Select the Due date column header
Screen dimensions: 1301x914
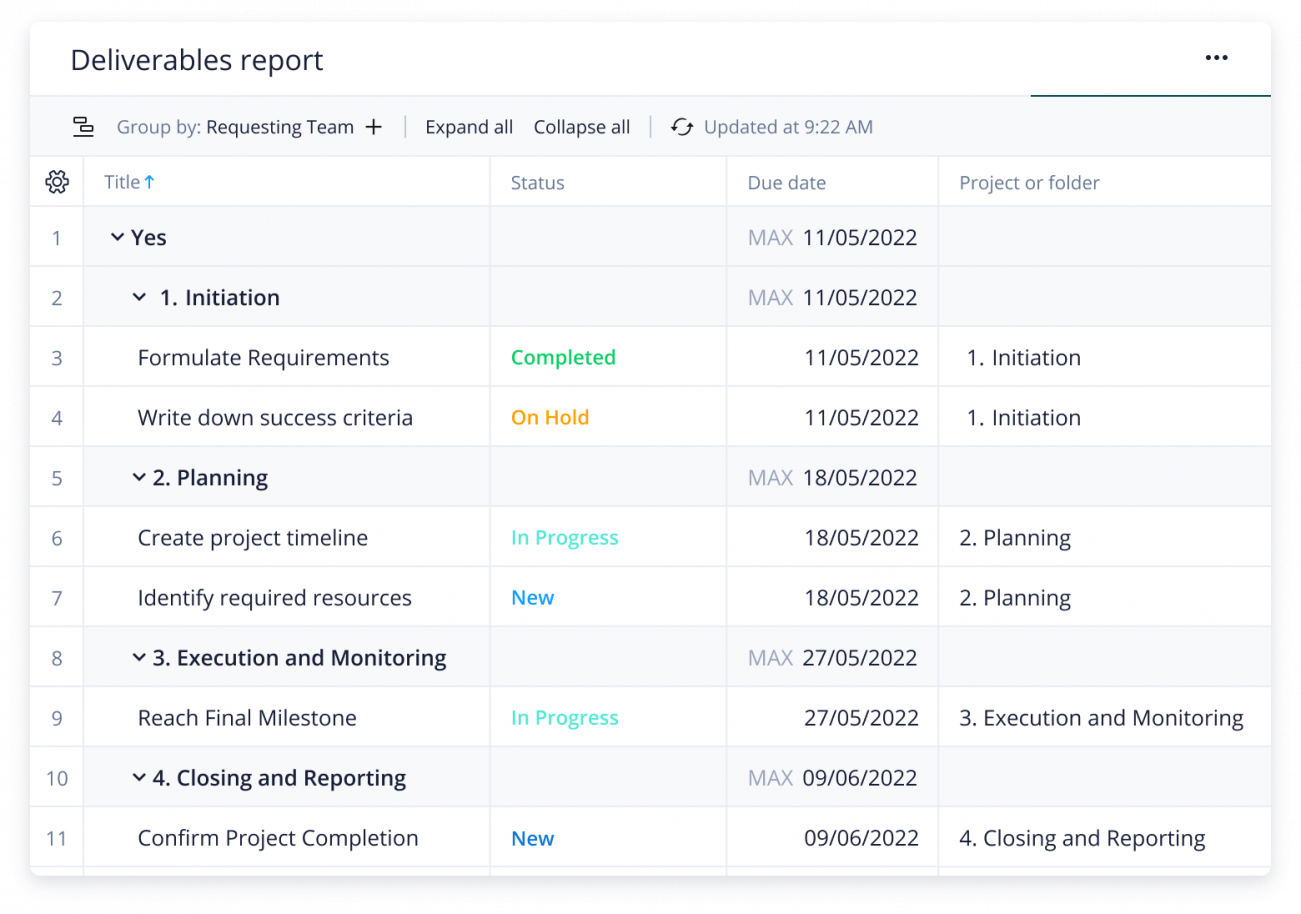pyautogui.click(x=787, y=183)
